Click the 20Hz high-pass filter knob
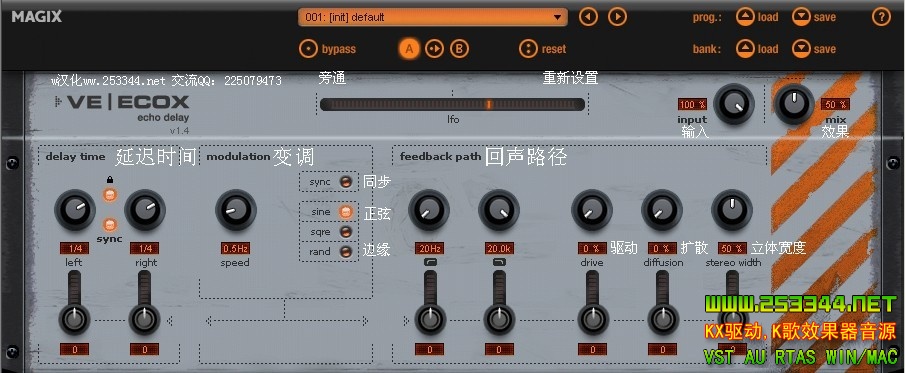 coord(429,210)
